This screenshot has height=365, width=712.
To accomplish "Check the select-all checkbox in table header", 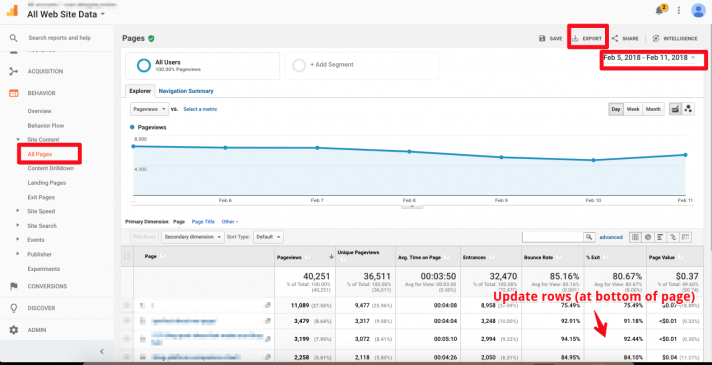I will coord(127,256).
